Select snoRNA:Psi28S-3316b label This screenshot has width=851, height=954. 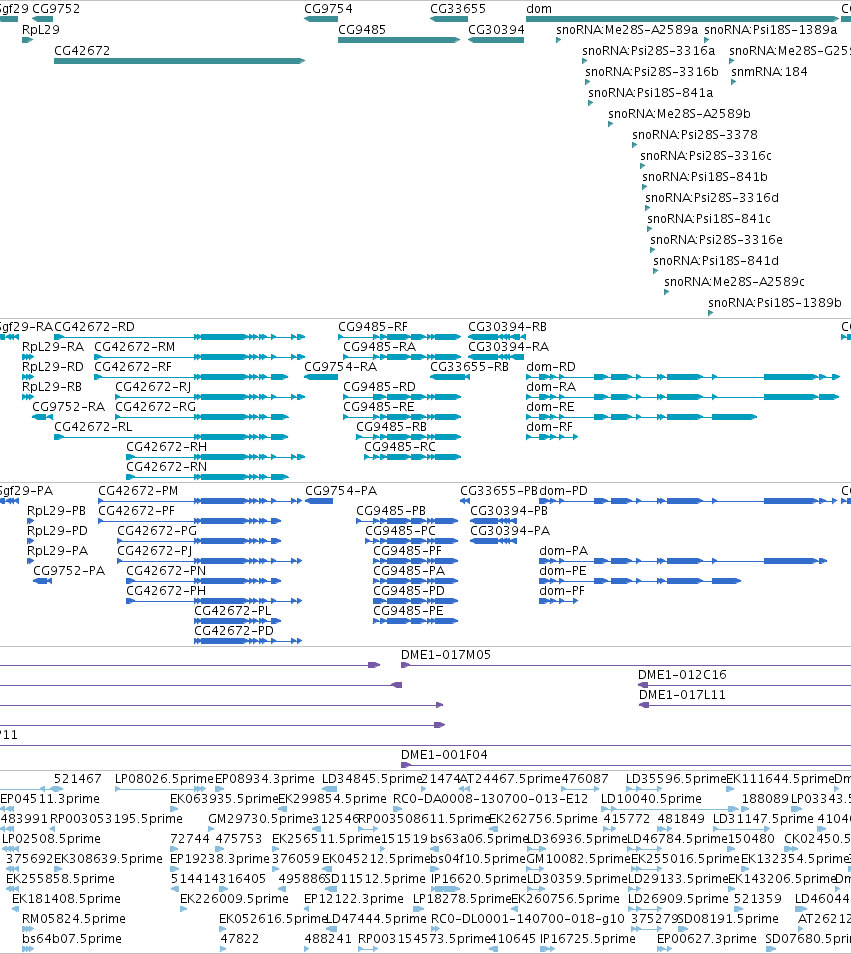pyautogui.click(x=652, y=71)
